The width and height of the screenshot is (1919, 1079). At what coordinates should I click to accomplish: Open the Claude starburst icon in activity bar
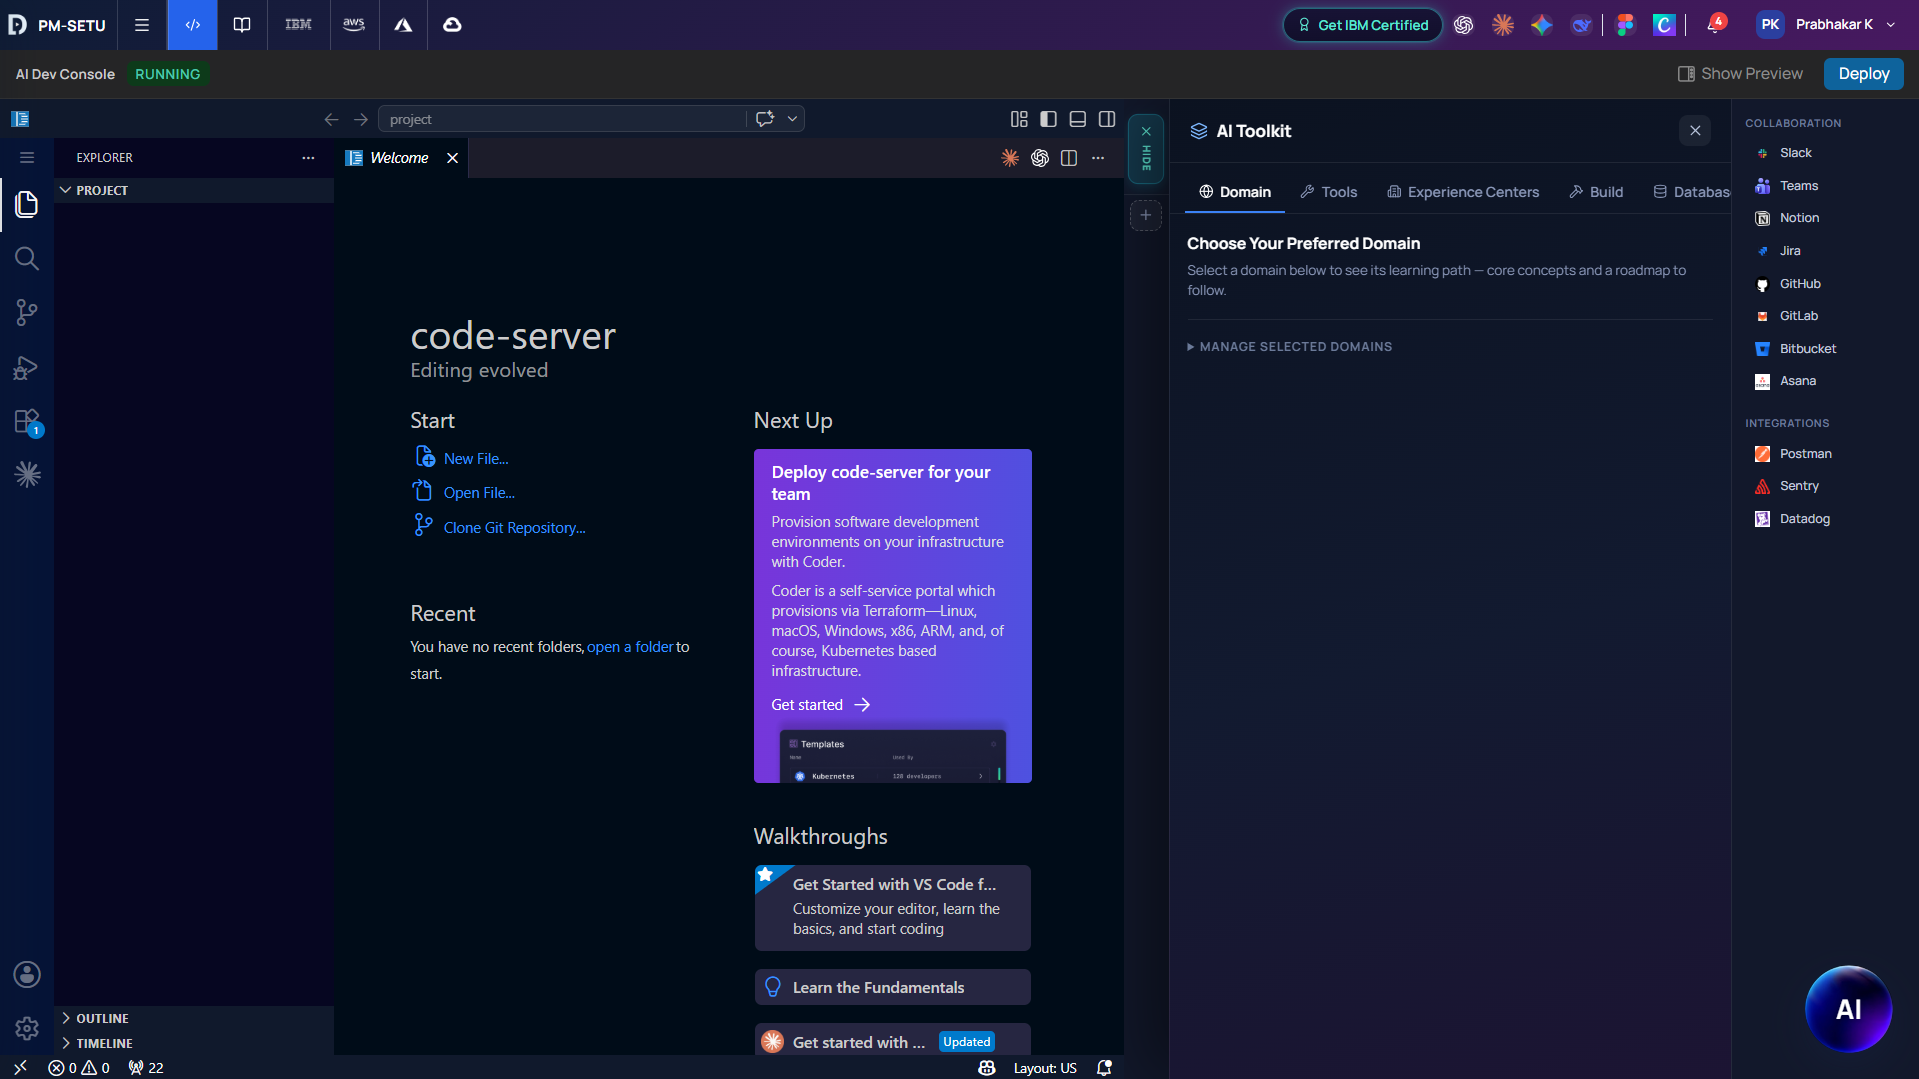tap(27, 474)
